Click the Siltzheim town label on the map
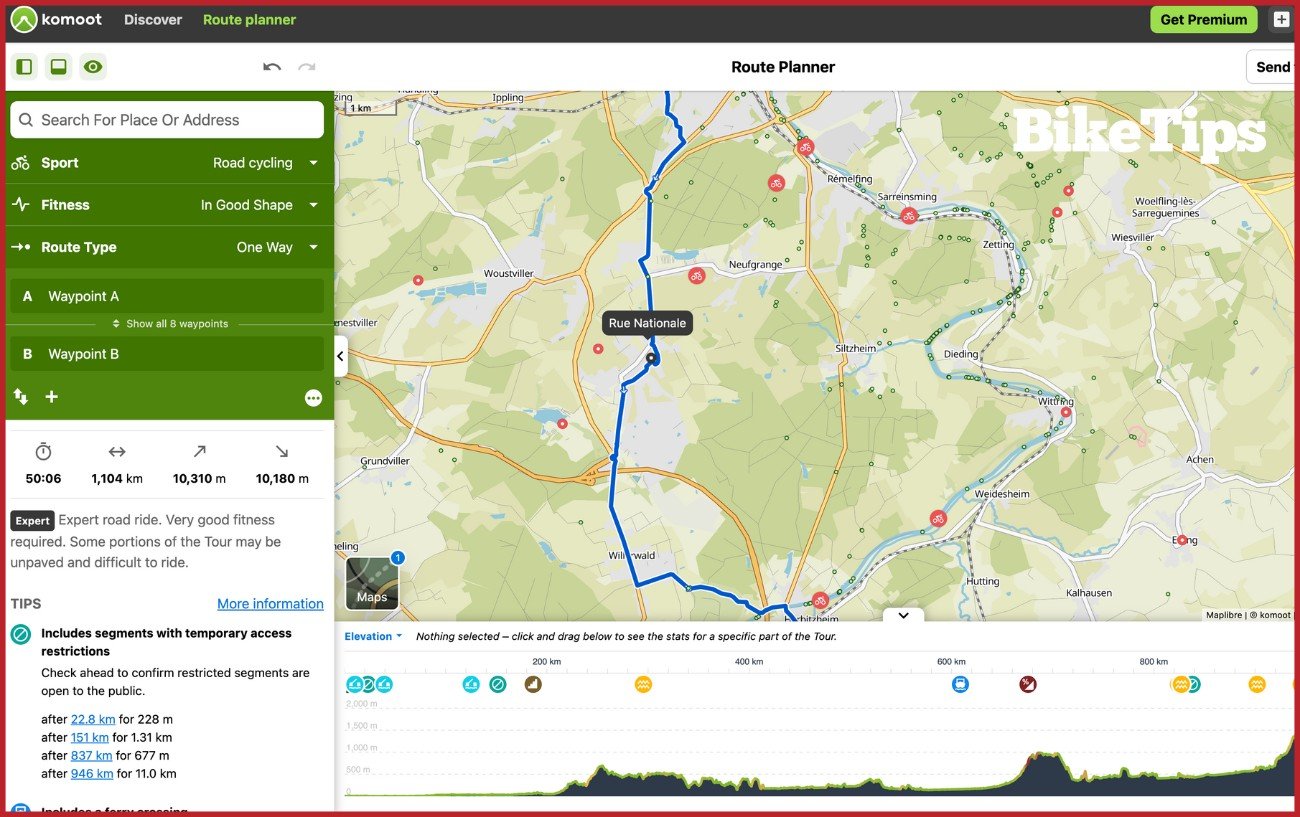This screenshot has height=817, width=1300. coord(855,348)
